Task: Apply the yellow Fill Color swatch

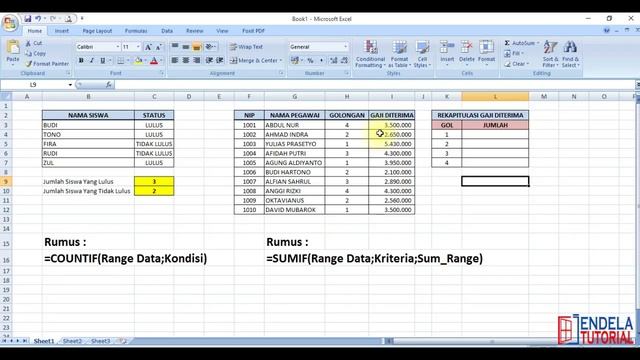Action: tap(138, 60)
